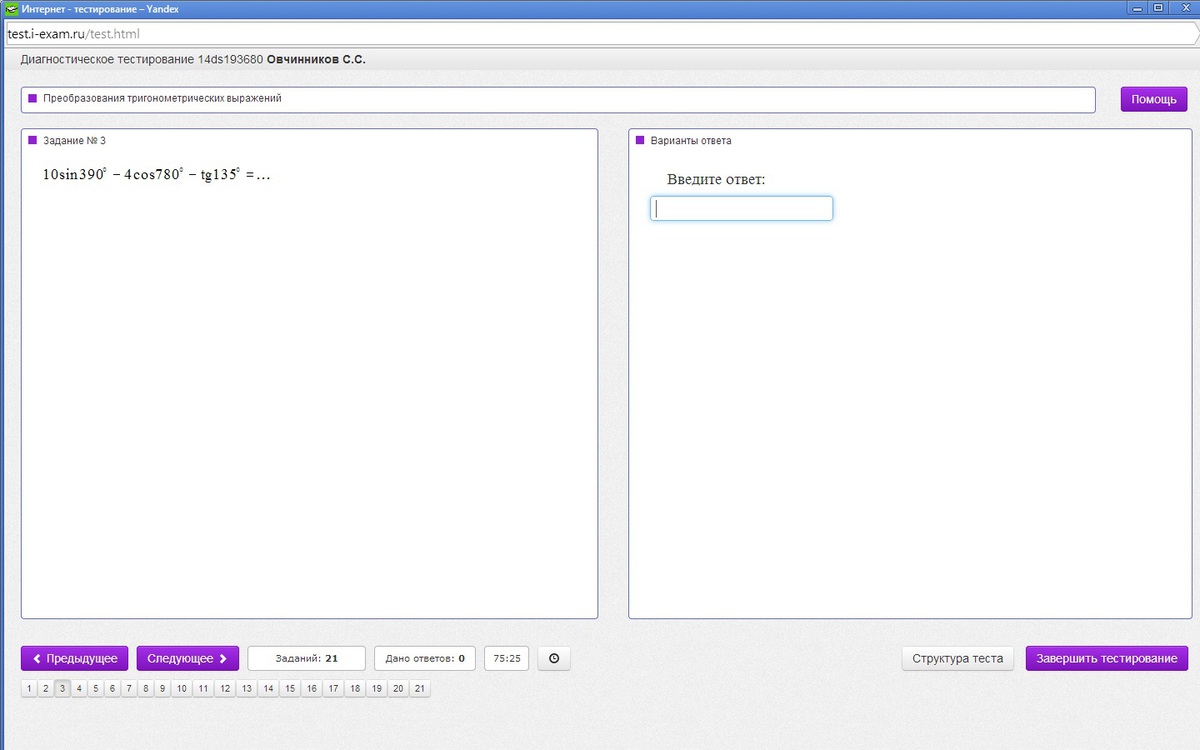Select question 17 in number strip
Viewport: 1200px width, 750px height.
333,688
